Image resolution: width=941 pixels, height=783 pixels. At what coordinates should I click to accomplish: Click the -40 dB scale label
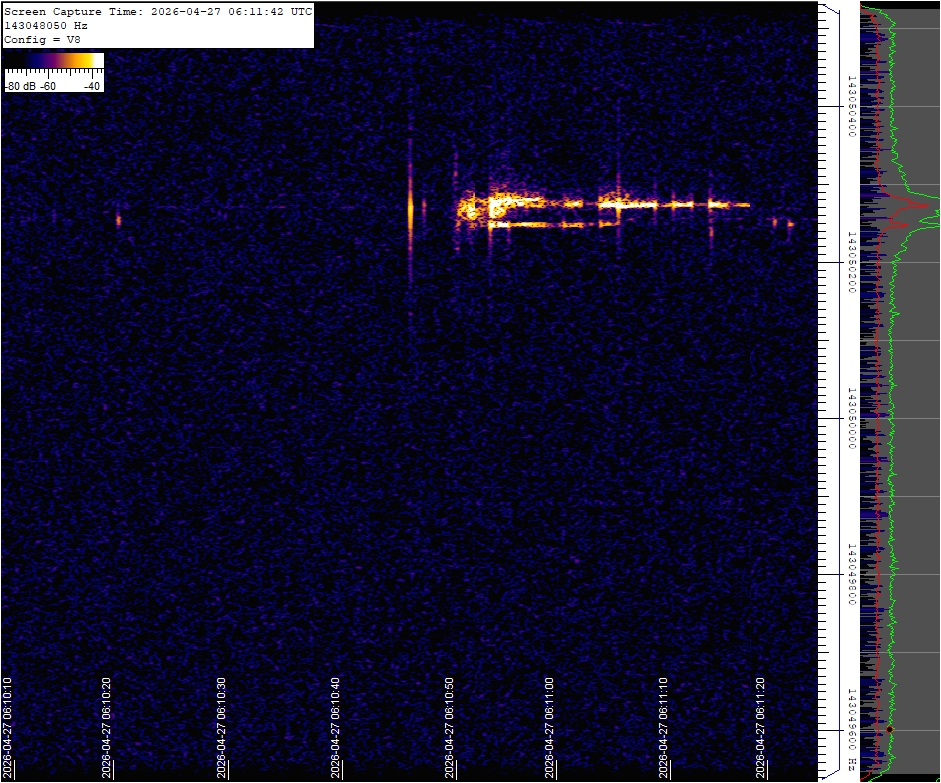[92, 86]
